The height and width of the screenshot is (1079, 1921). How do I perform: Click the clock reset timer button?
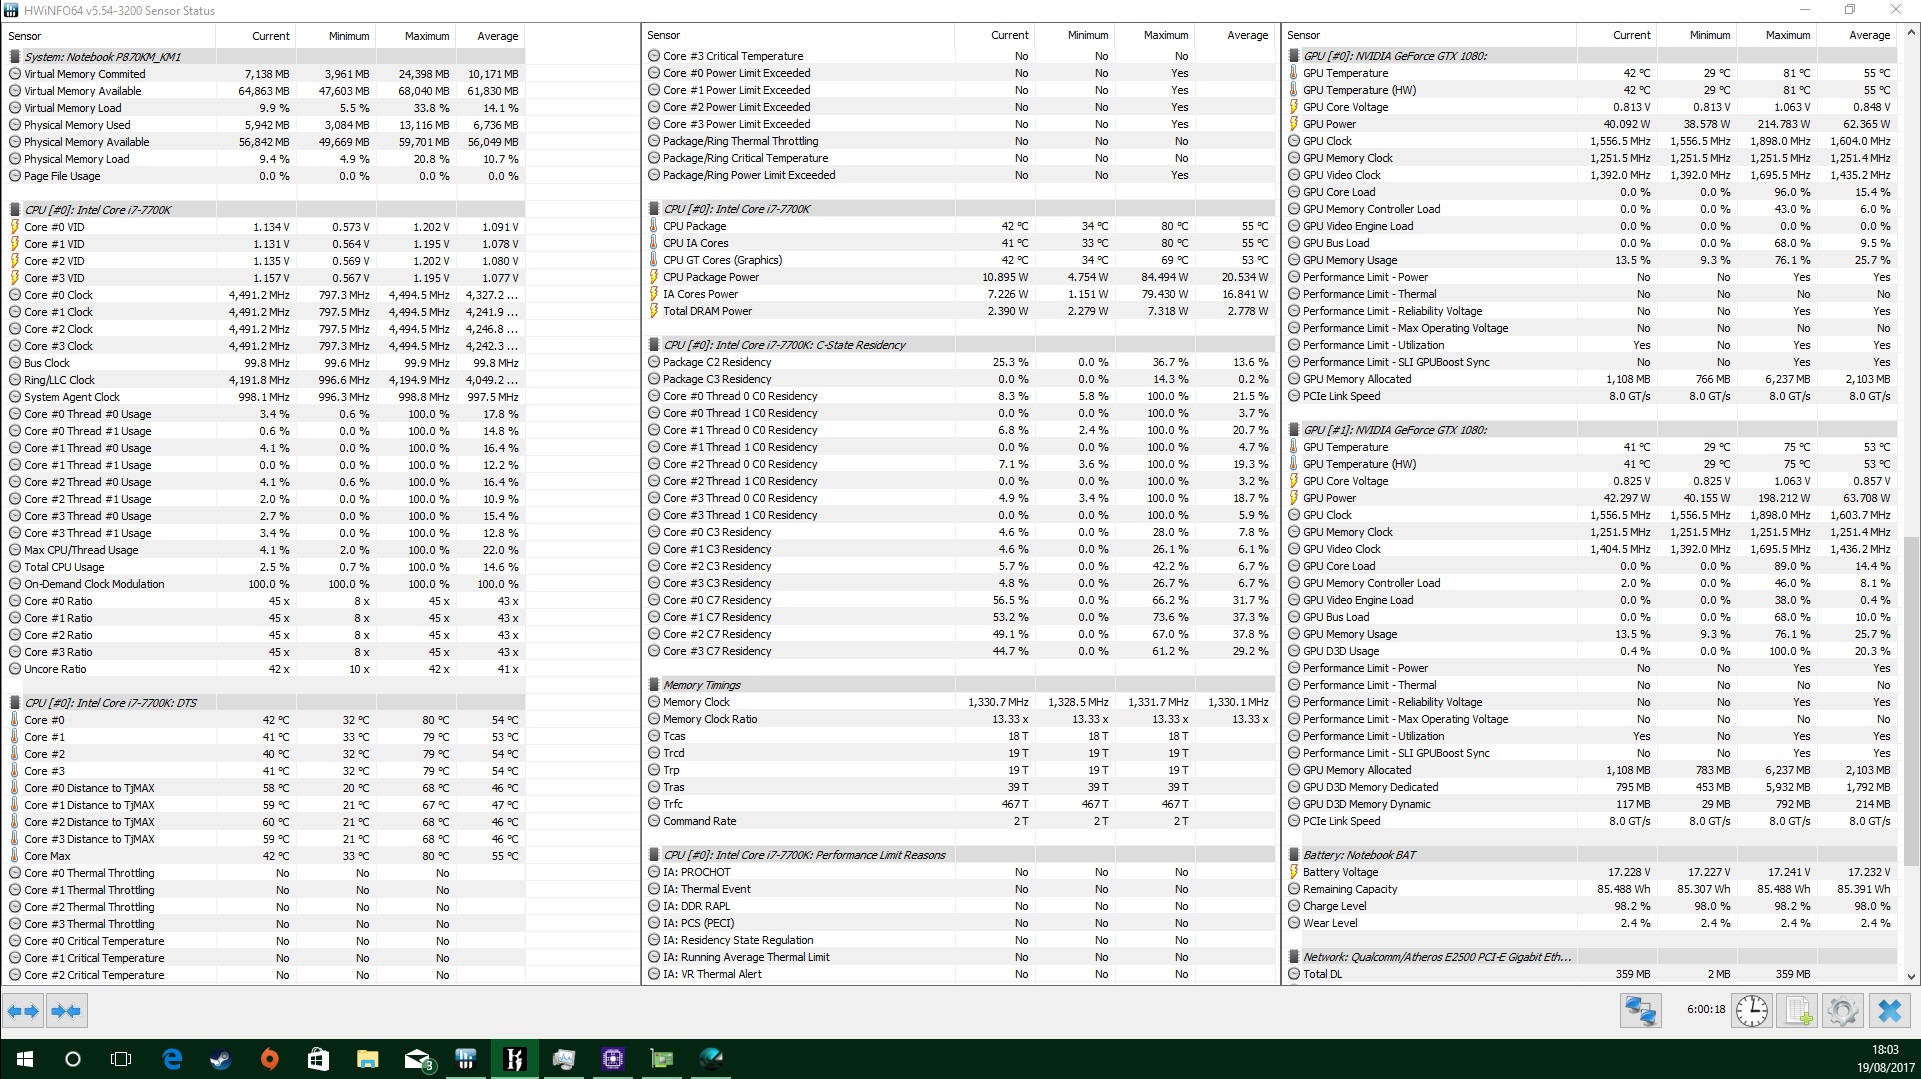(x=1752, y=1011)
